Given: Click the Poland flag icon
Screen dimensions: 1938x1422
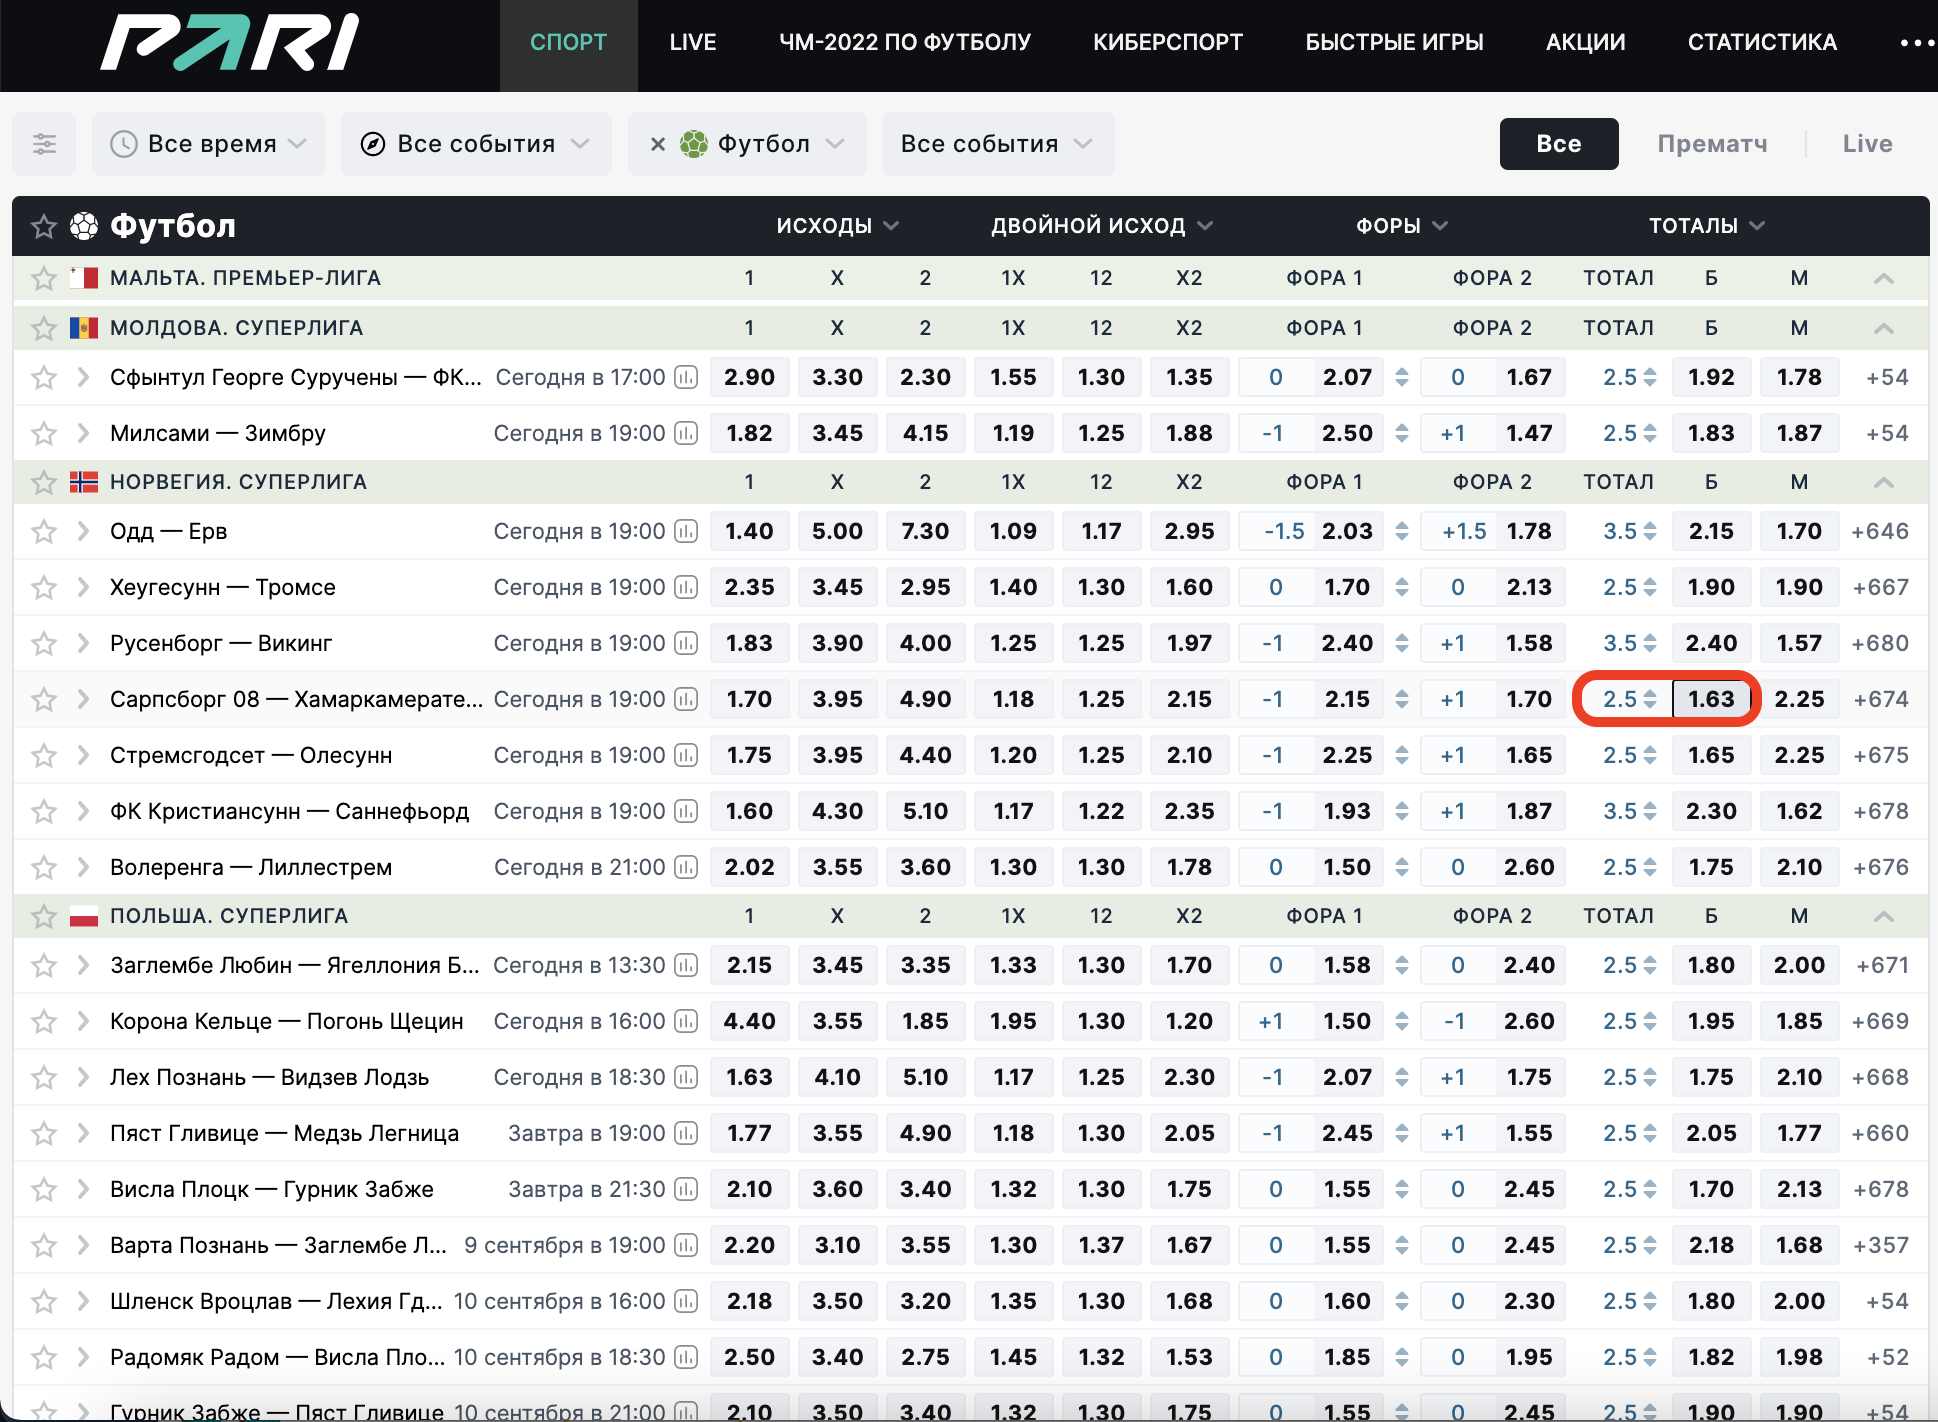Looking at the screenshot, I should click(84, 916).
